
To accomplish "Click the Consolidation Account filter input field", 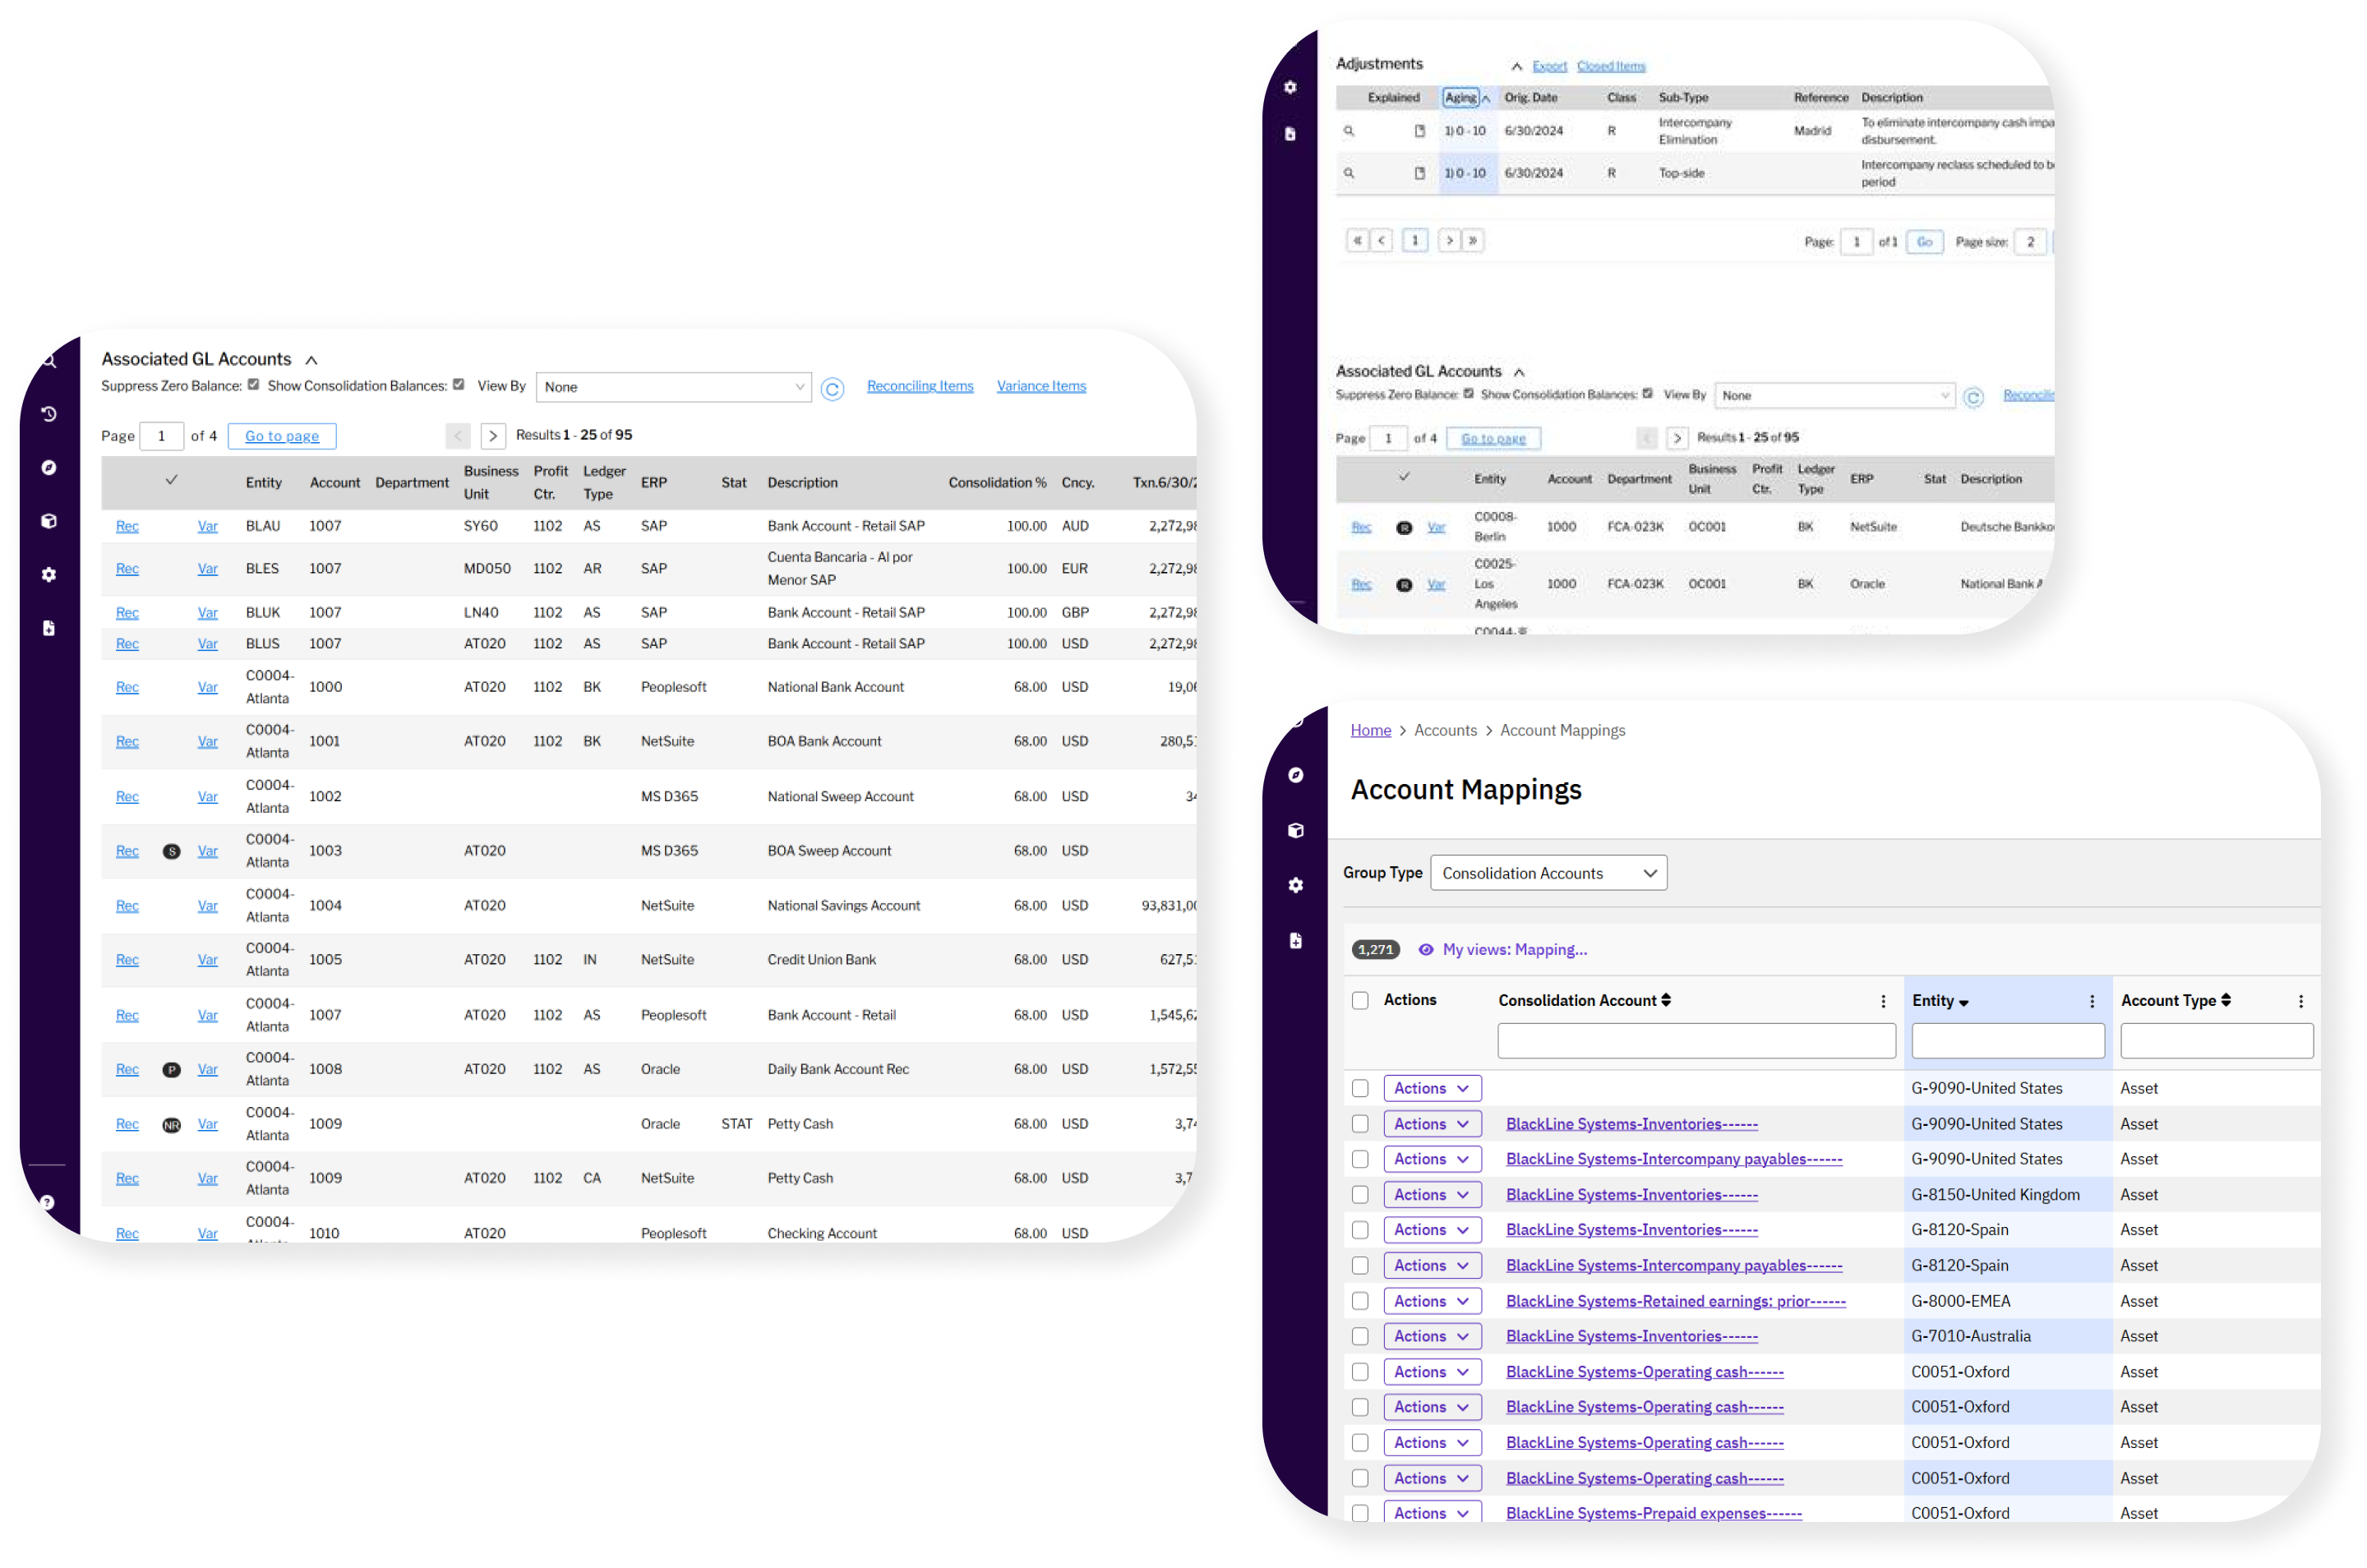I will 1696,1040.
